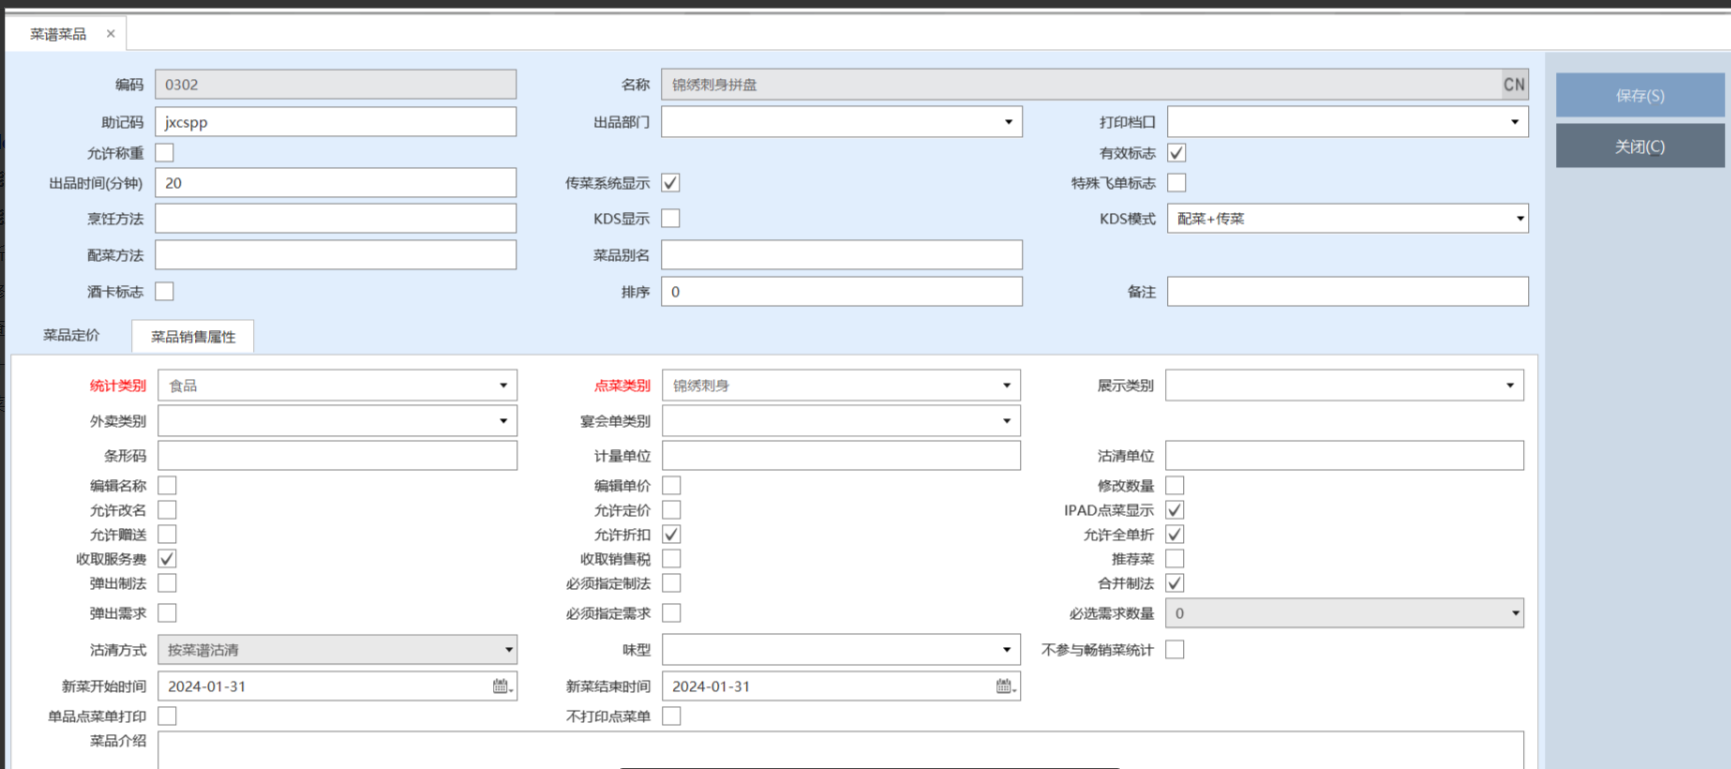Expand the 统计类别 dropdown
The width and height of the screenshot is (1731, 769).
pyautogui.click(x=503, y=386)
